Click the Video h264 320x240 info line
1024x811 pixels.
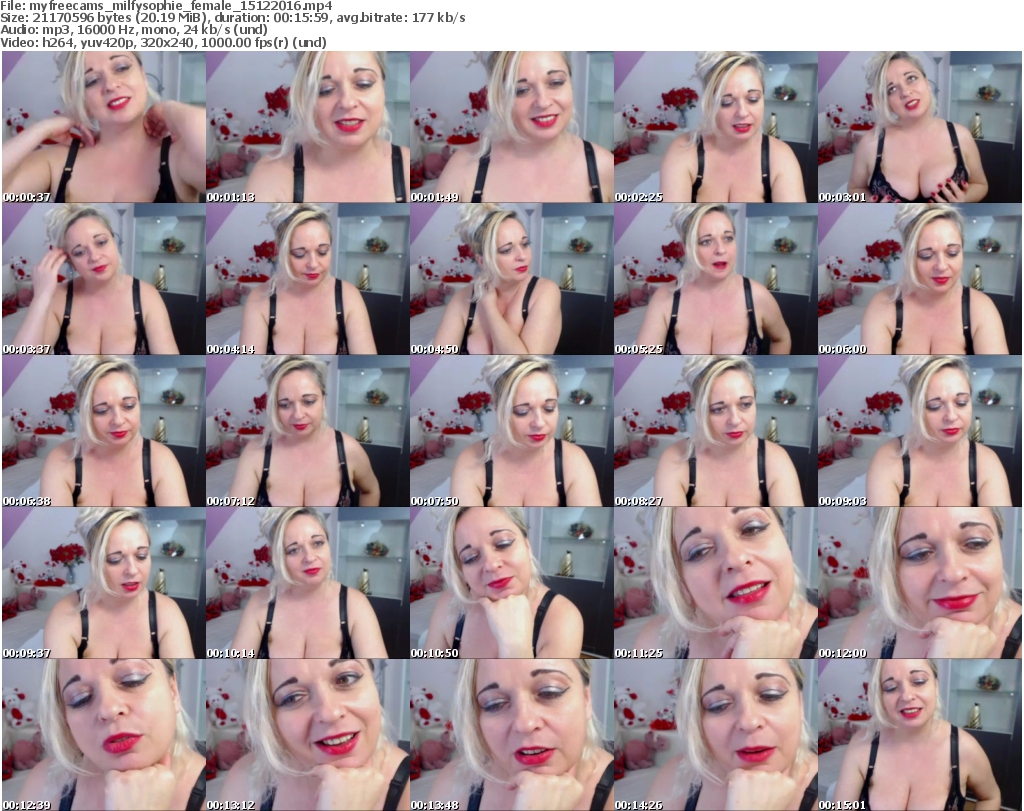[163, 42]
